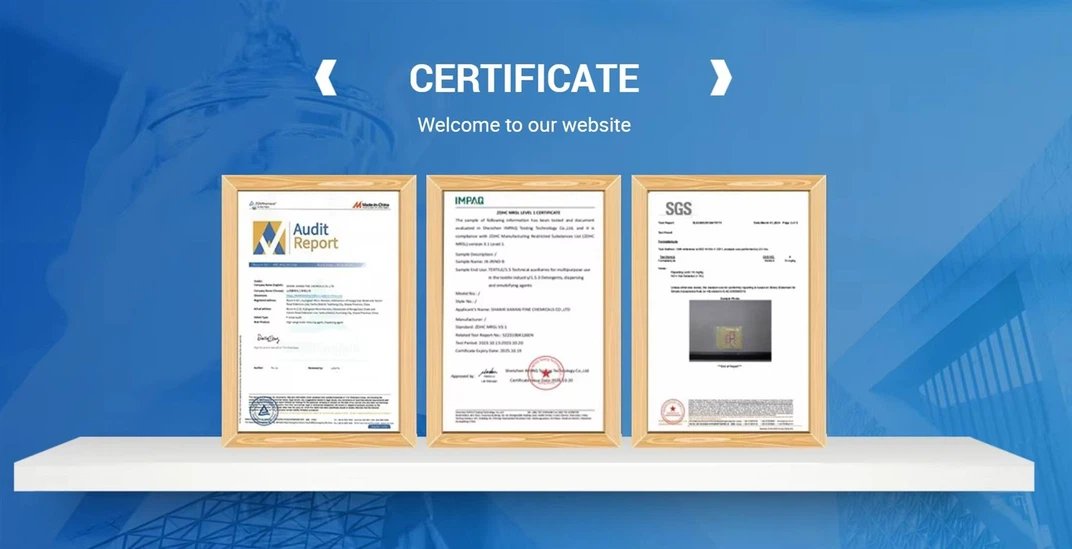
Task: Click the sample photo in the SGS report
Action: (729, 331)
